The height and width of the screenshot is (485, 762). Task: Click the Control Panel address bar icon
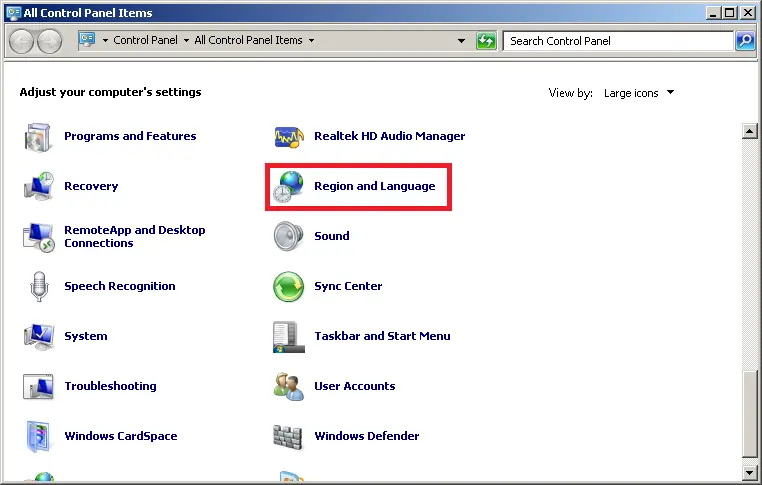(x=87, y=39)
